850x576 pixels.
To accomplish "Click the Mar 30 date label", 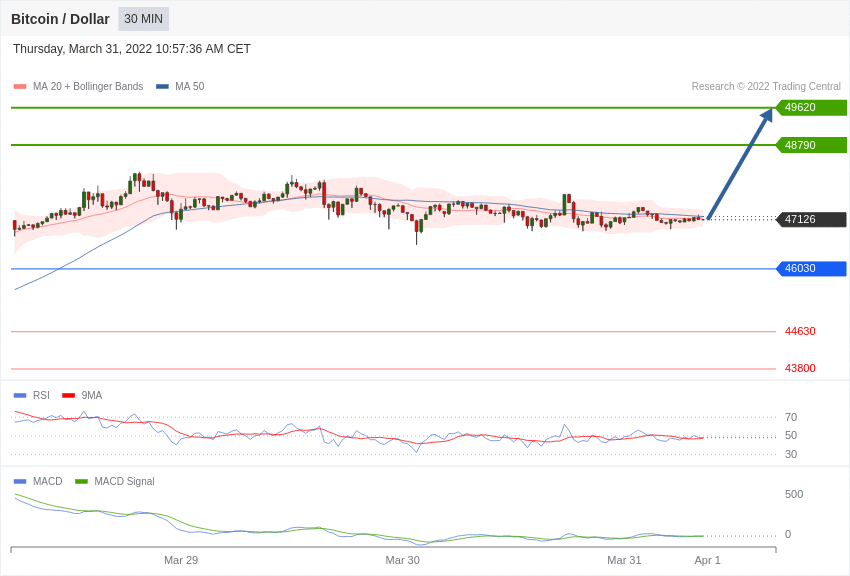I will (402, 560).
